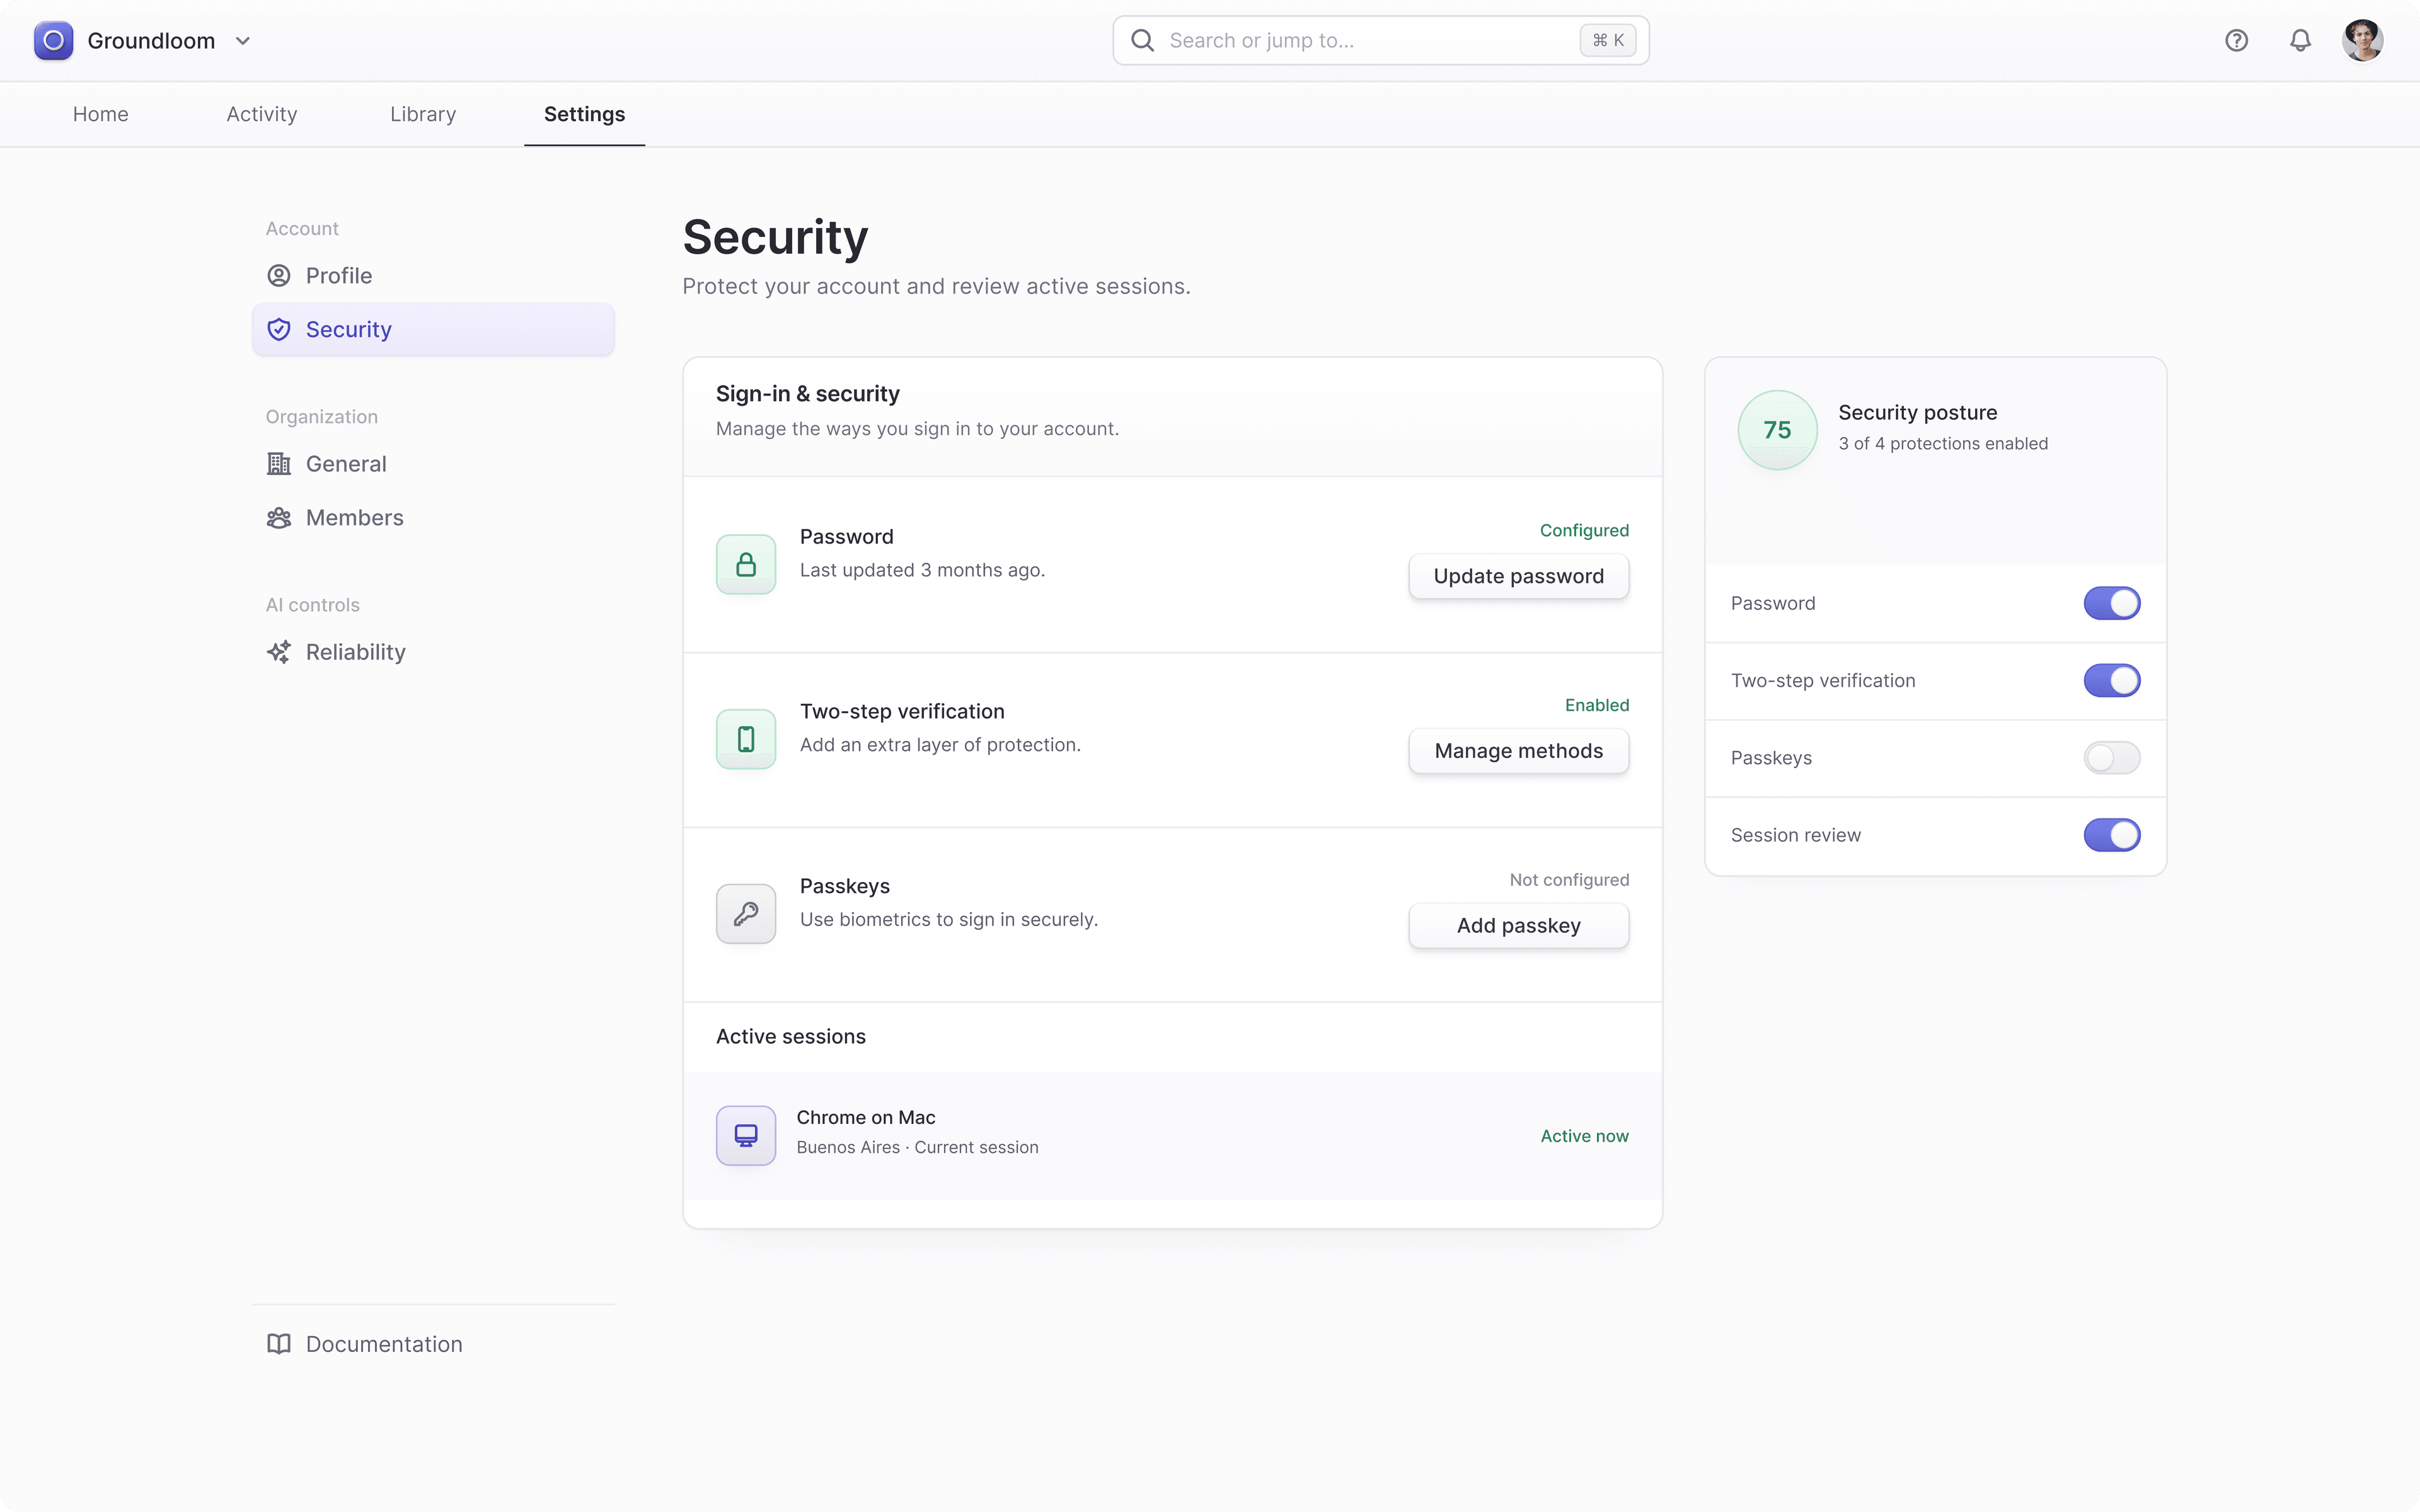Click the search magnifier icon
Image resolution: width=2420 pixels, height=1512 pixels.
point(1142,40)
